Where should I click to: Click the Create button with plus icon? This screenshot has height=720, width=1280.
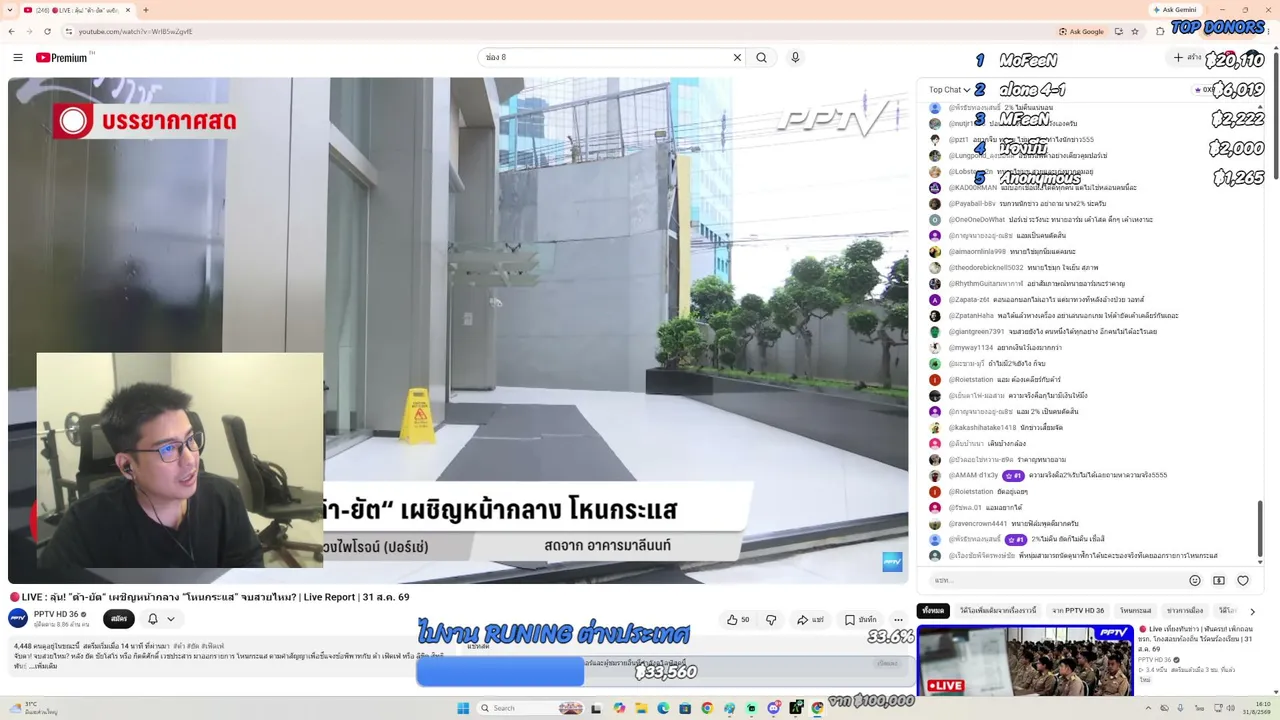(1187, 58)
